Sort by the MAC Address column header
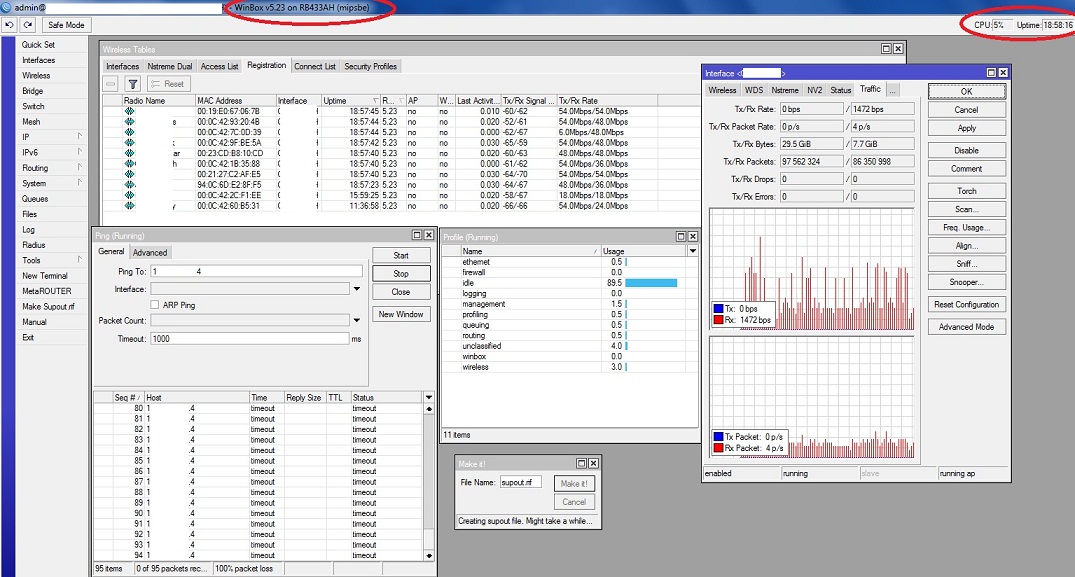The width and height of the screenshot is (1075, 577). point(235,100)
